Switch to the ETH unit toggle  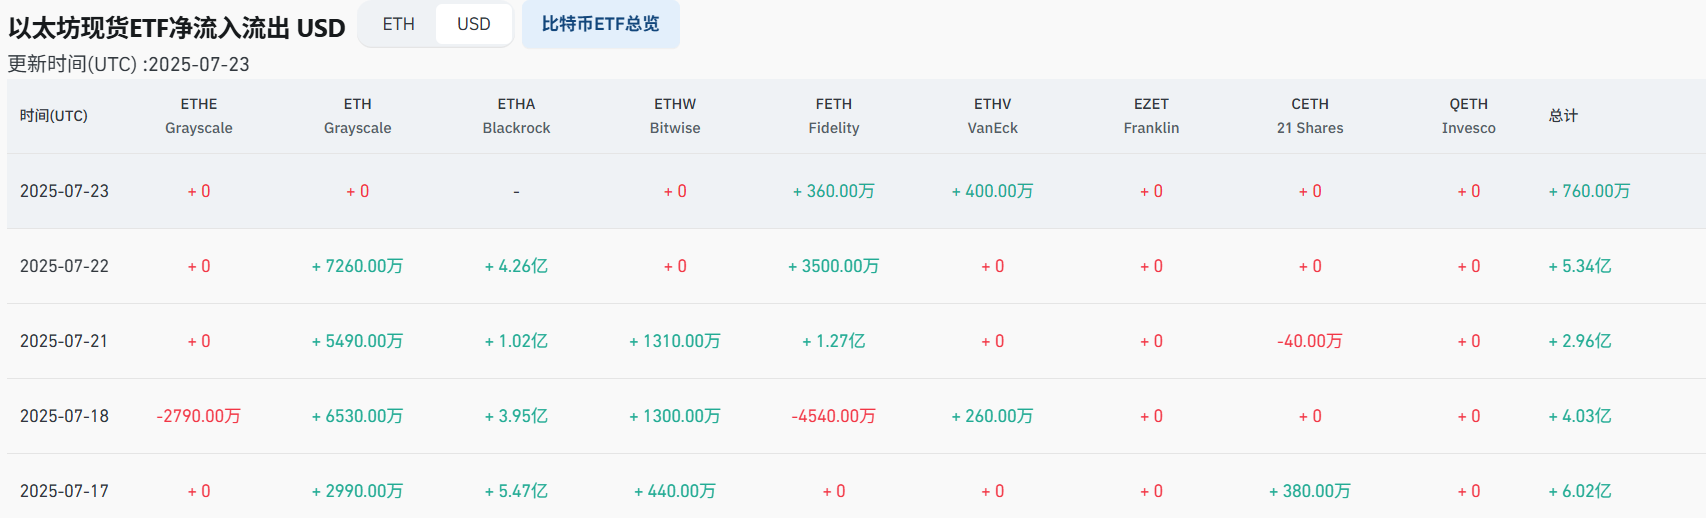pos(398,24)
